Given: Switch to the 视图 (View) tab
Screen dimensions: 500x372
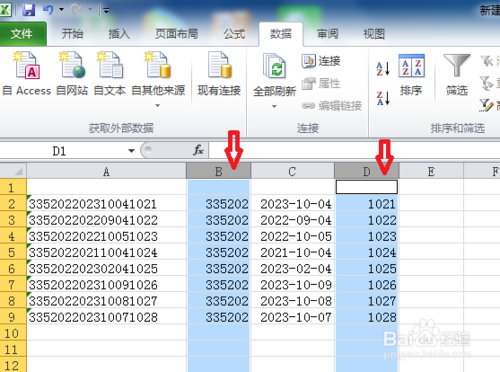Looking at the screenshot, I should point(374,34).
